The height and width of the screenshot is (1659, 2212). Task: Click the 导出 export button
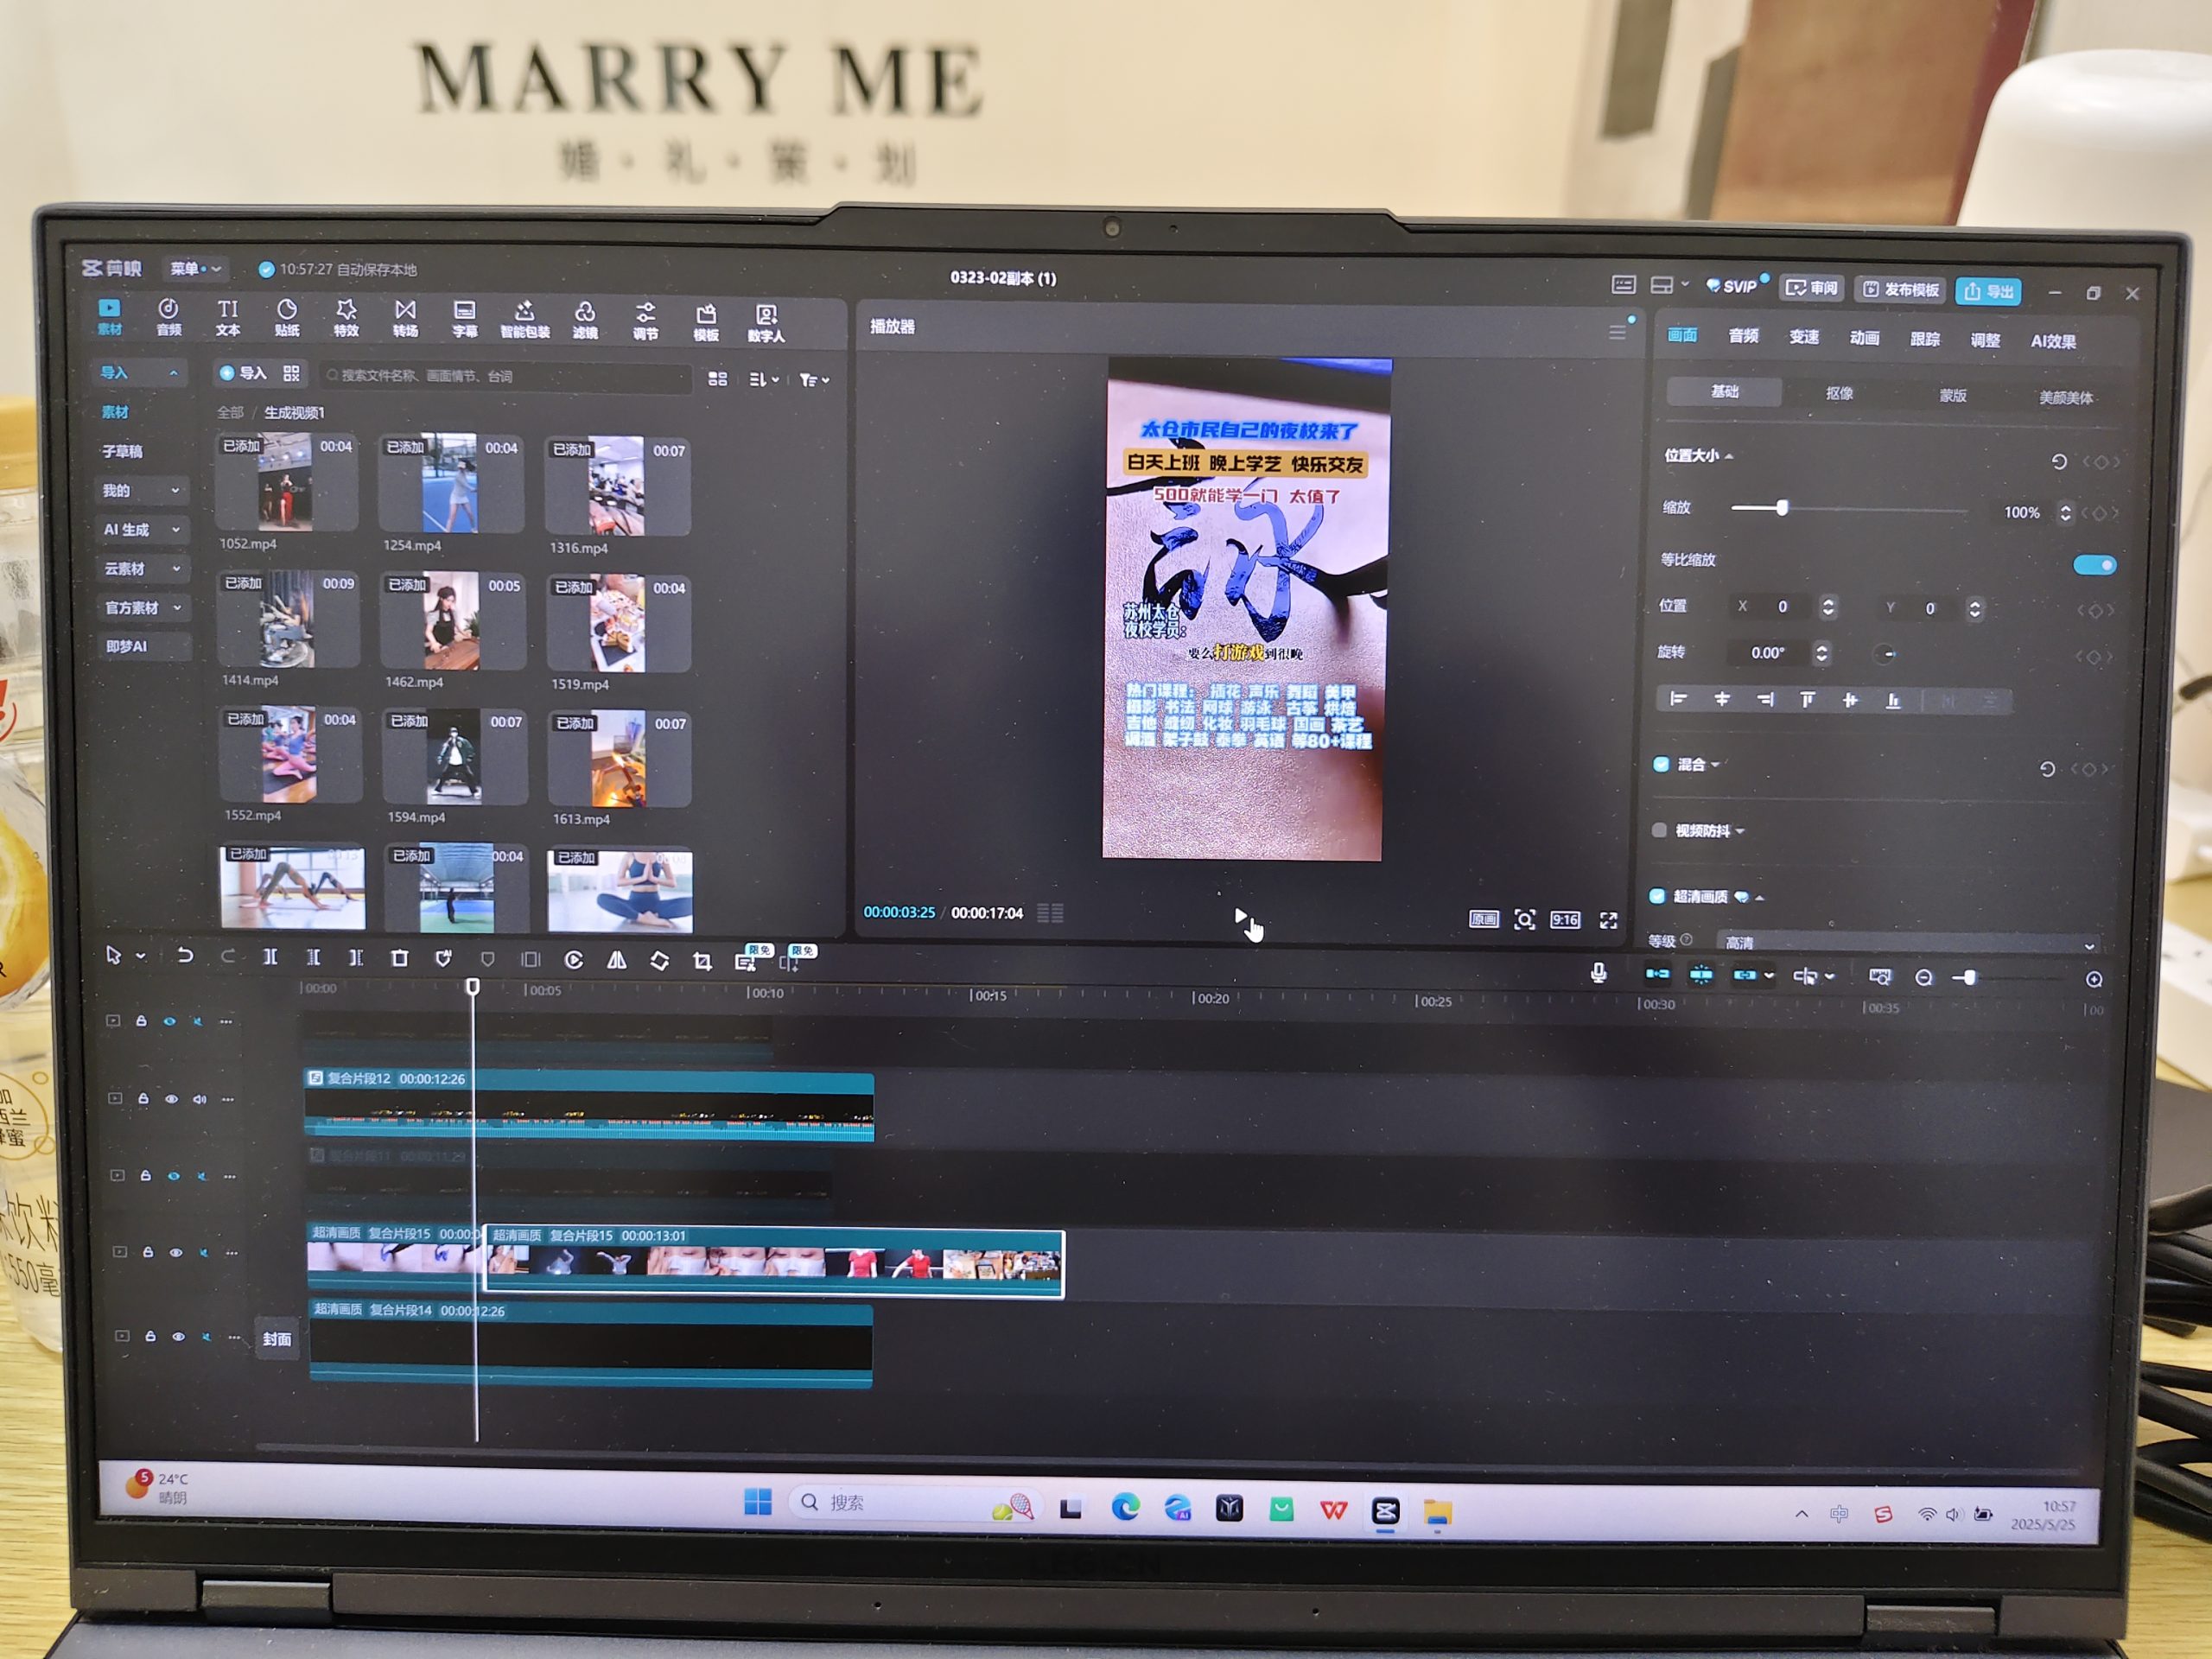pos(1988,291)
